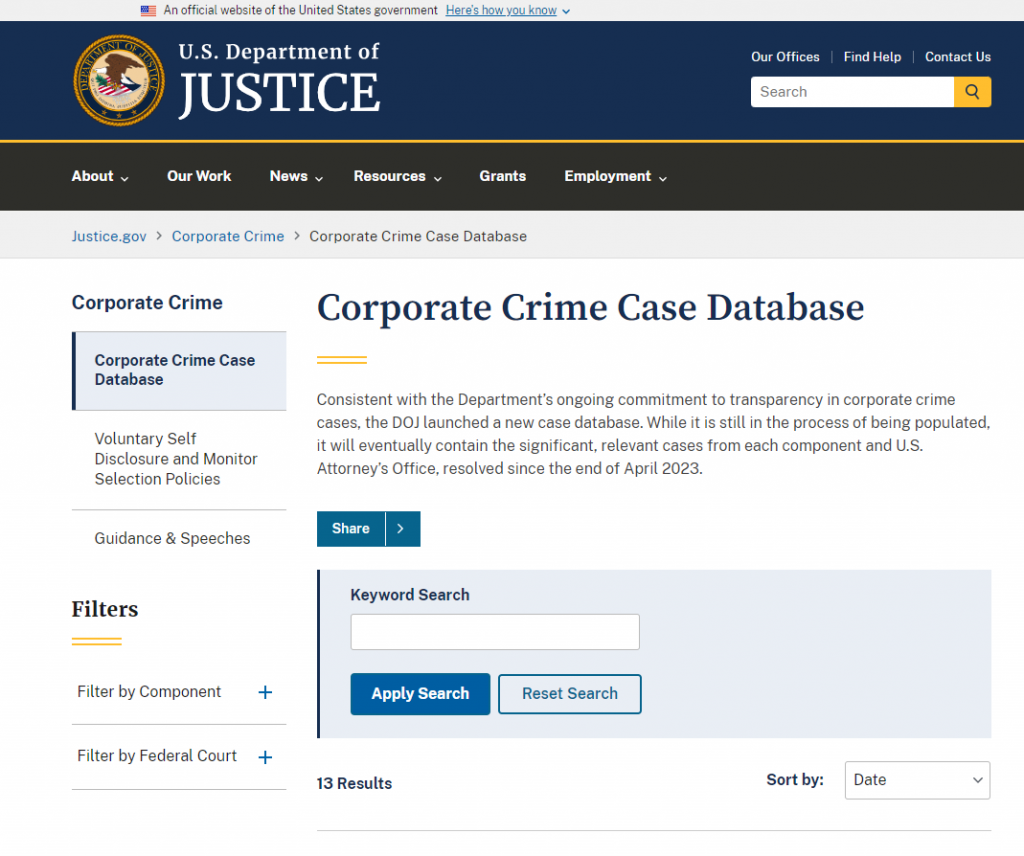This screenshot has width=1024, height=856.
Task: Open the Resources dropdown menu
Action: 398,176
